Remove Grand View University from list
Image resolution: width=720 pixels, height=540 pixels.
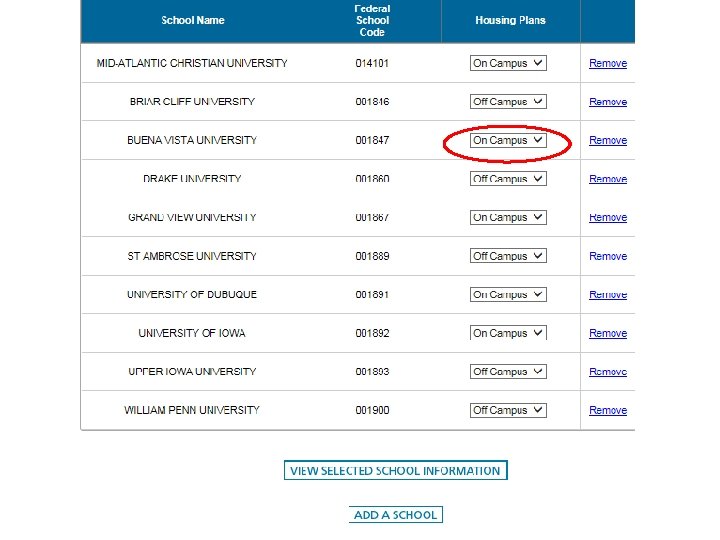coord(608,217)
